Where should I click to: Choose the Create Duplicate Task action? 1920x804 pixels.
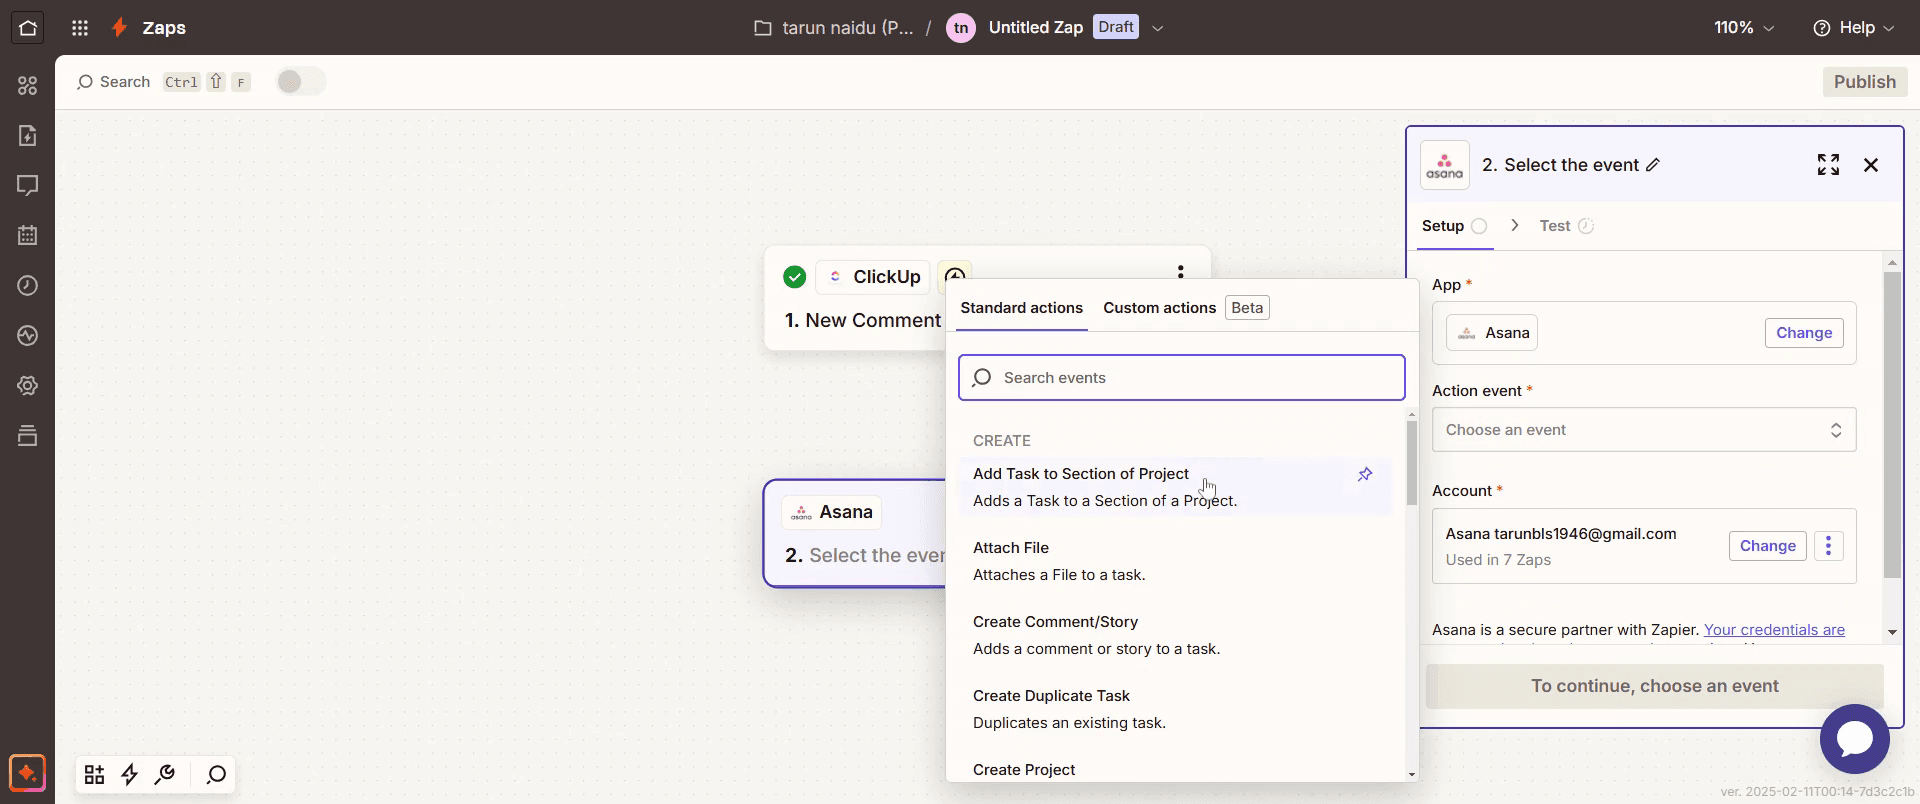point(1175,709)
